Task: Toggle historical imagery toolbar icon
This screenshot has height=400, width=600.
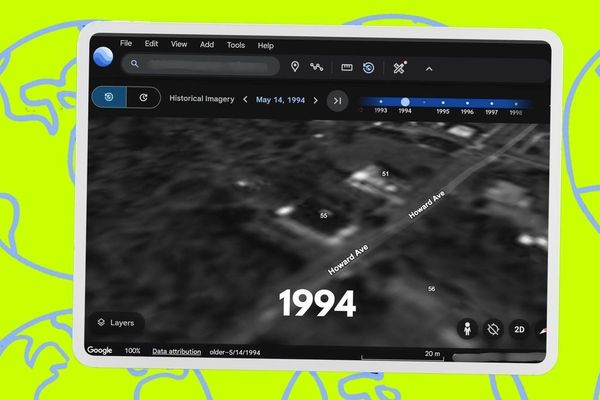Action: point(368,68)
